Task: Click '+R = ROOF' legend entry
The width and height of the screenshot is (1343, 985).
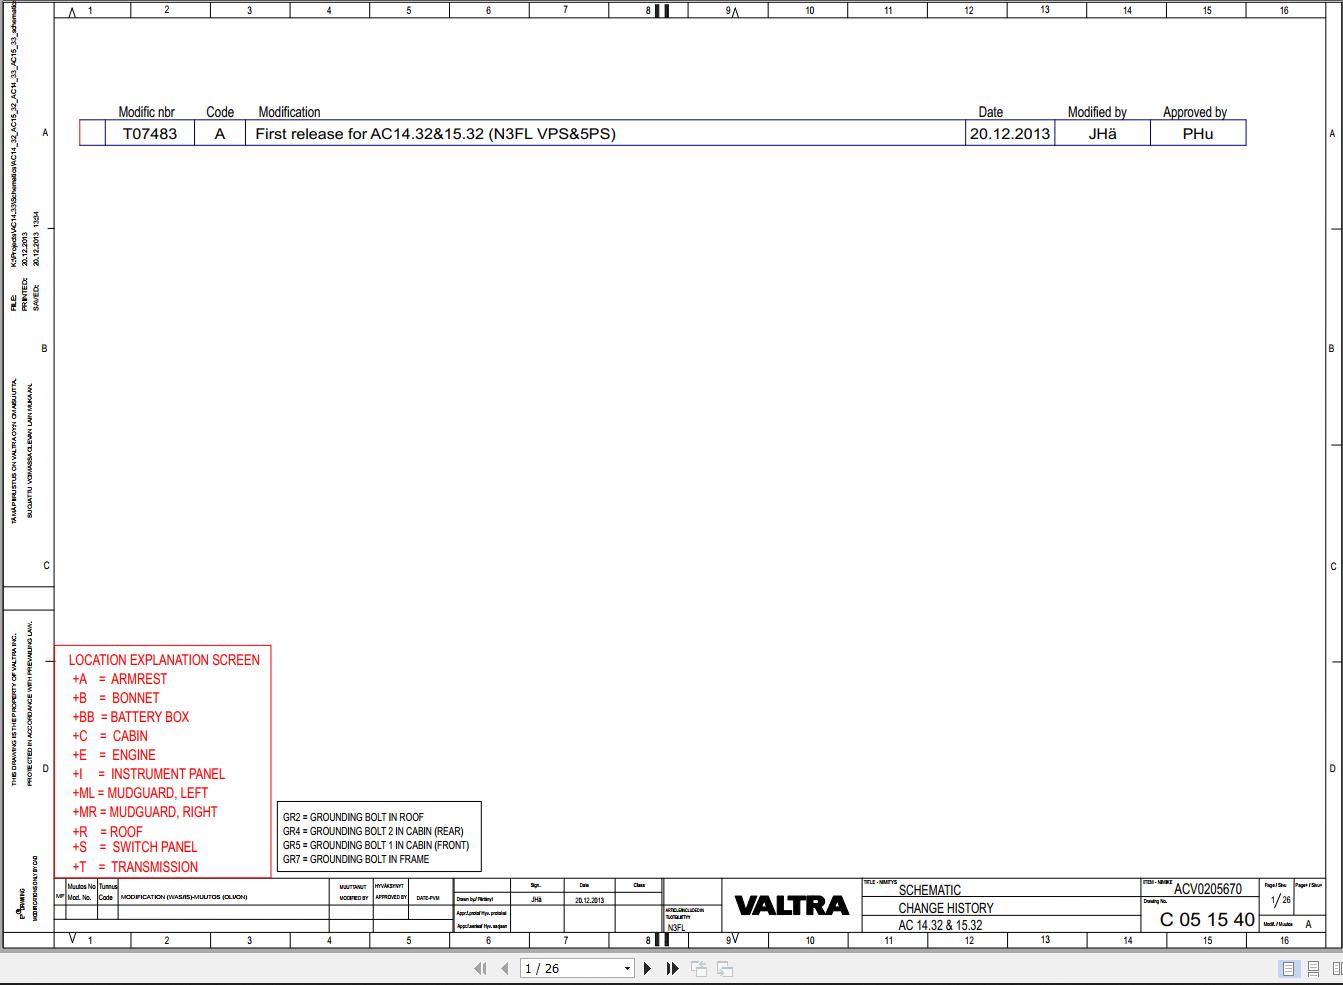Action: (107, 832)
